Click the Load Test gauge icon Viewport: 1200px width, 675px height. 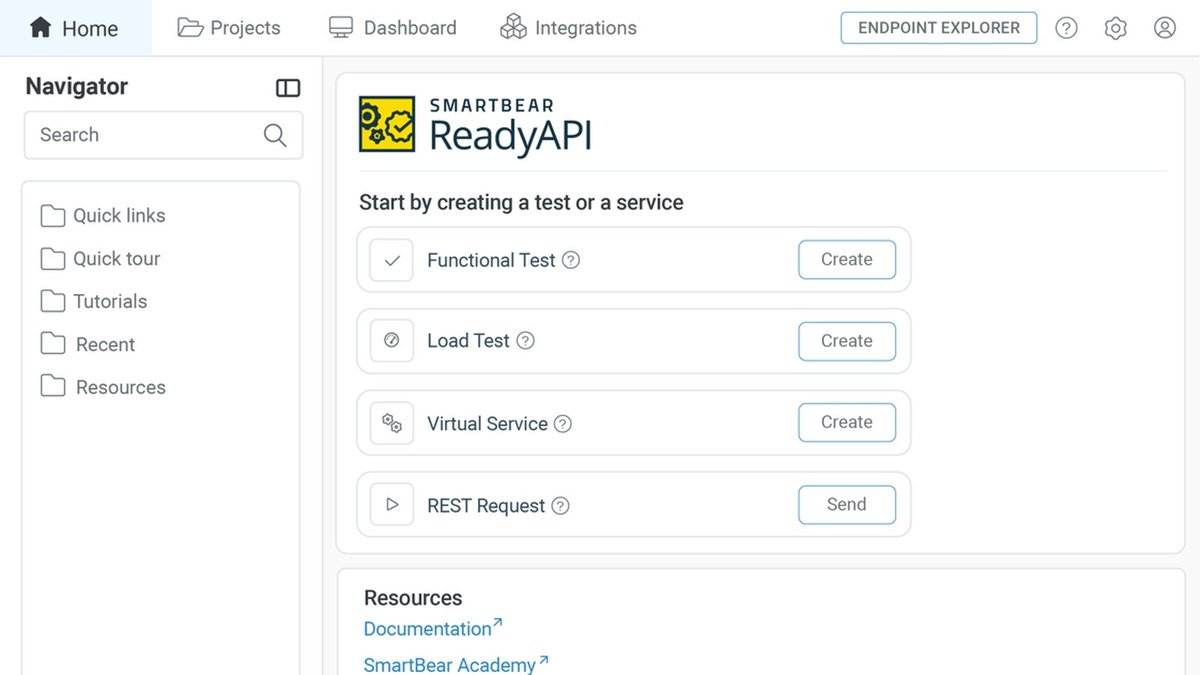[392, 341]
